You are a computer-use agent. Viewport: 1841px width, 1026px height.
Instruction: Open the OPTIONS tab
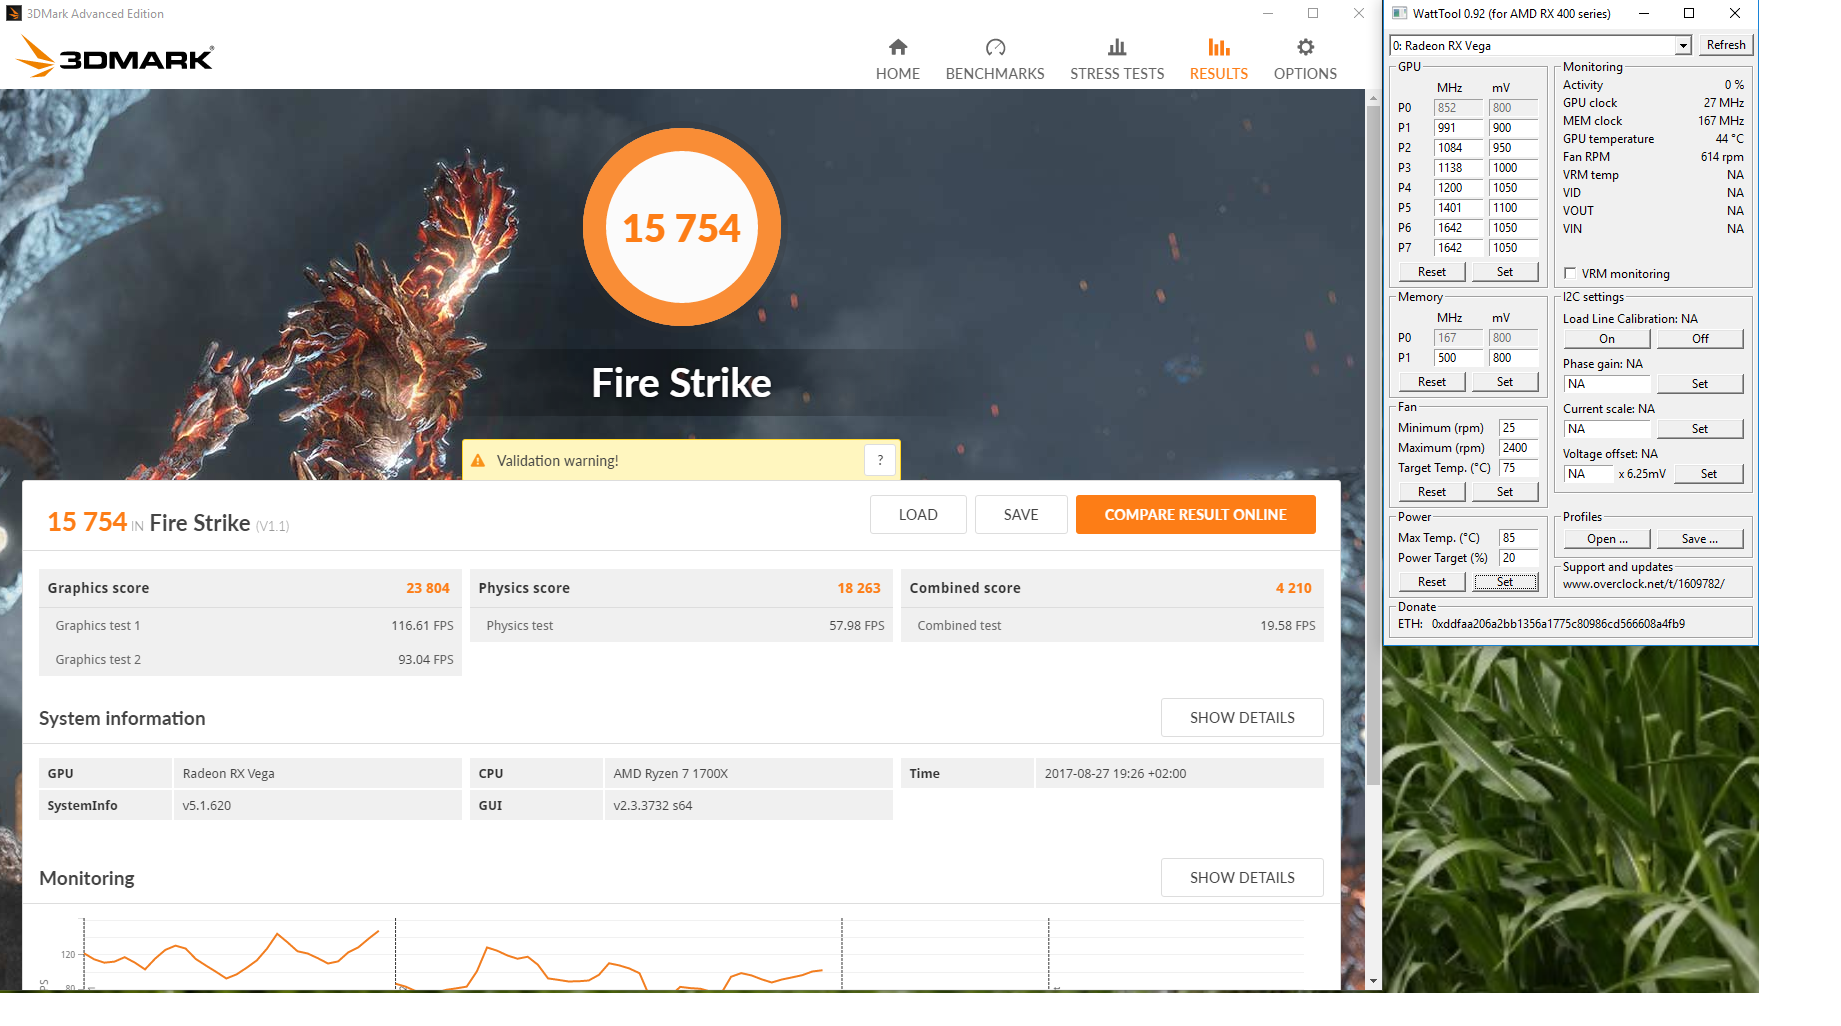point(1305,60)
